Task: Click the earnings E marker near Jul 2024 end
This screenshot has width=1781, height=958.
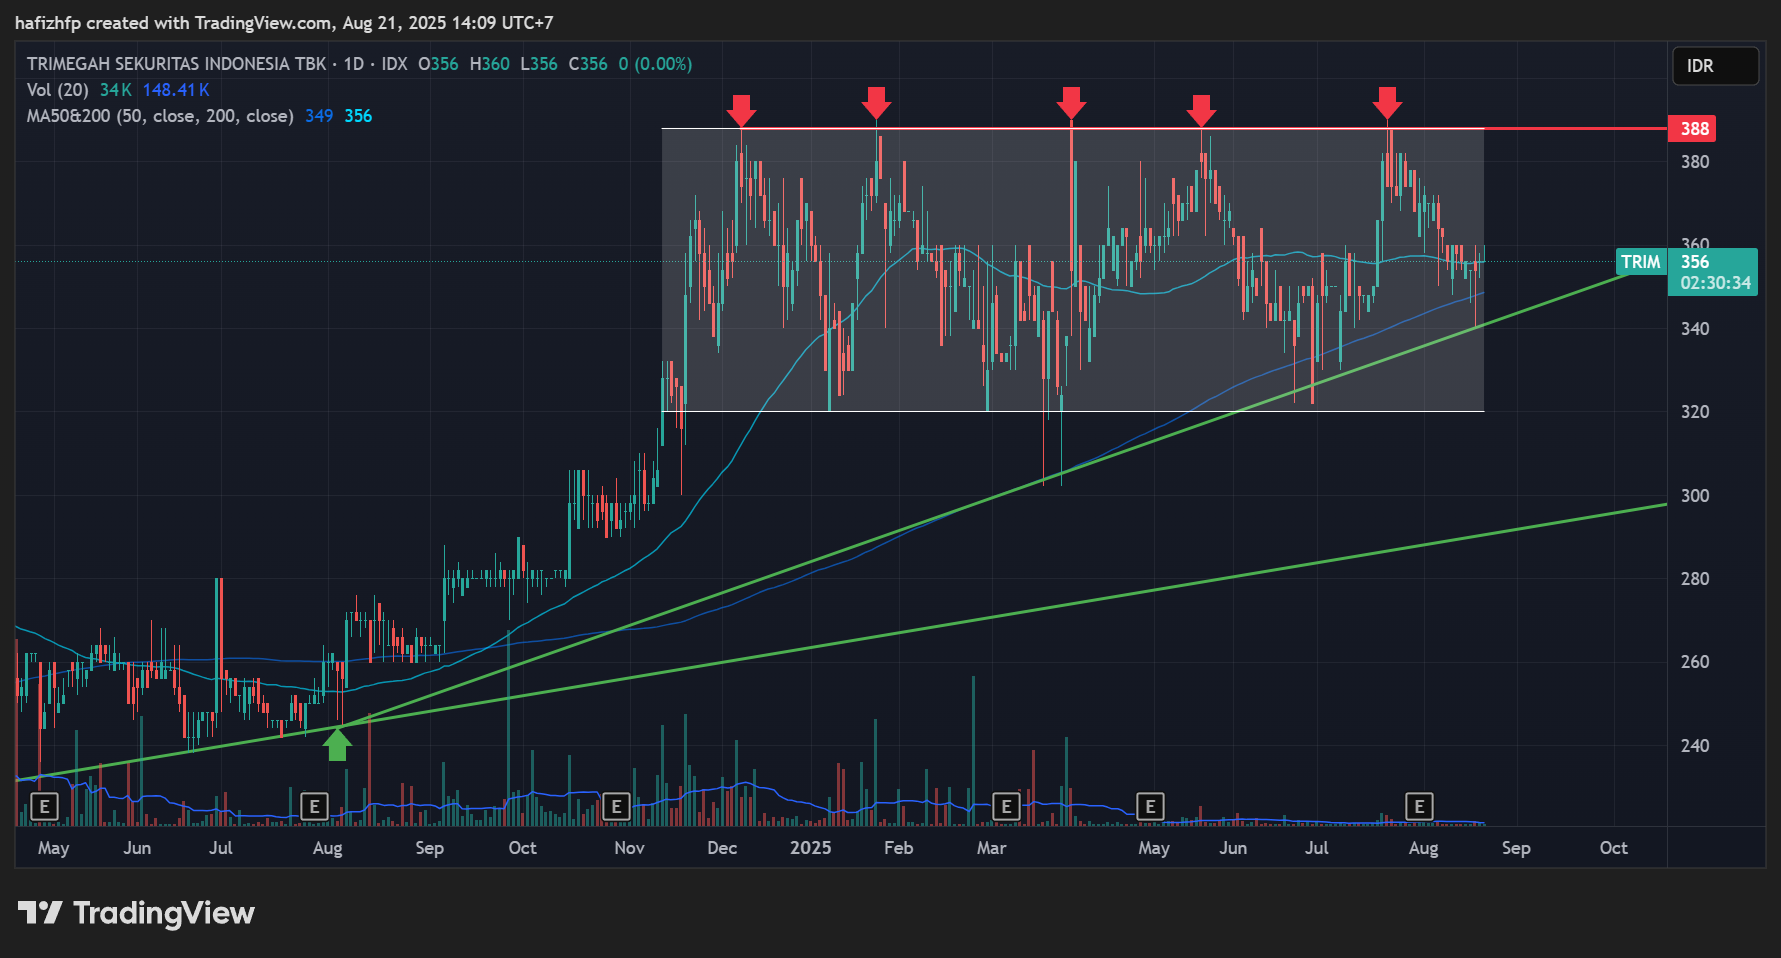Action: pos(314,806)
